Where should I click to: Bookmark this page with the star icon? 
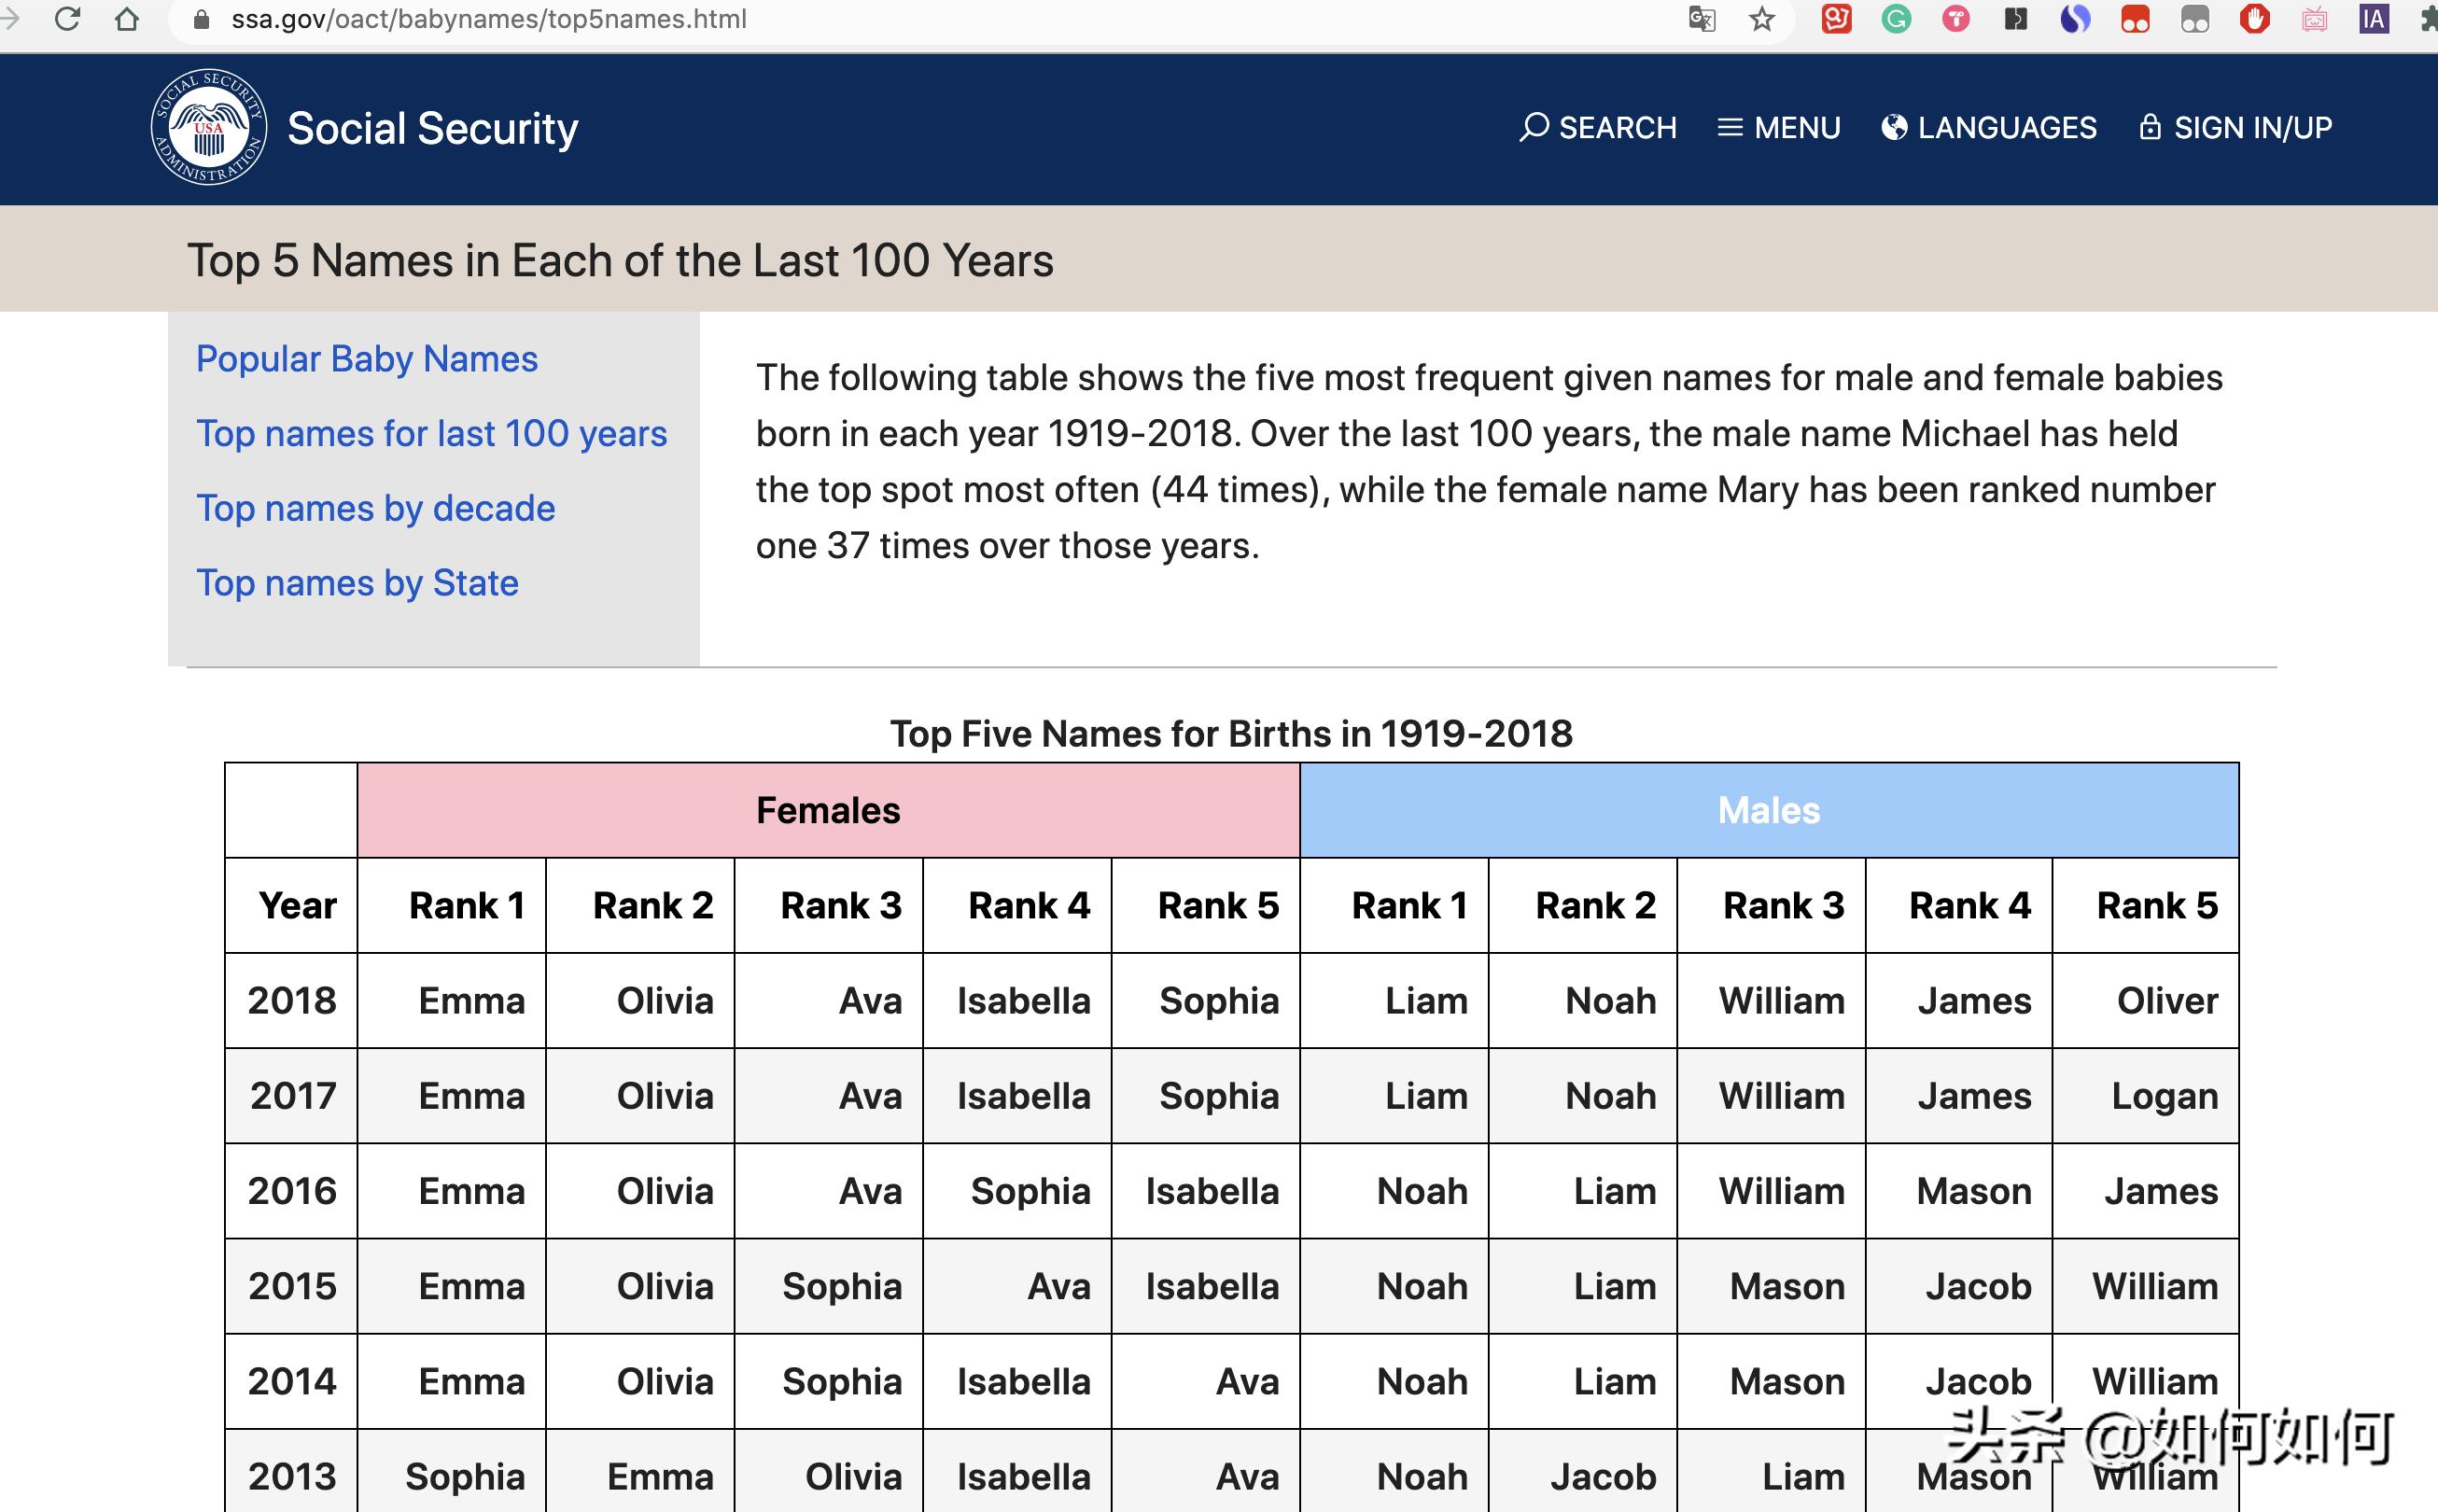(x=1762, y=19)
